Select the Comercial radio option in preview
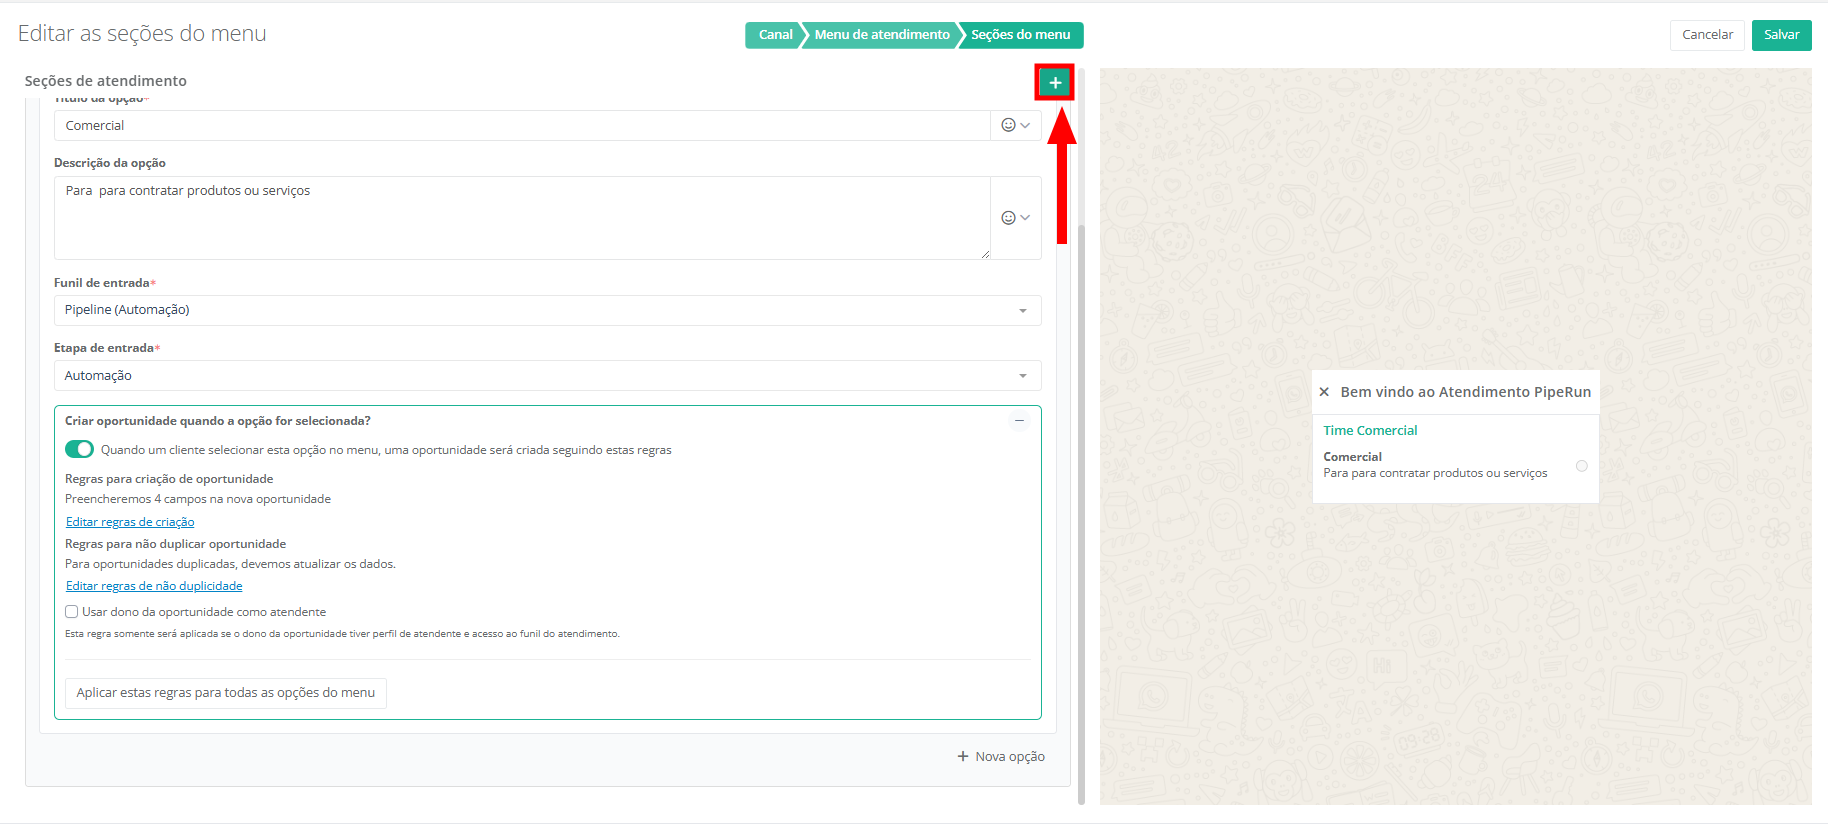The height and width of the screenshot is (824, 1828). 1581,466
